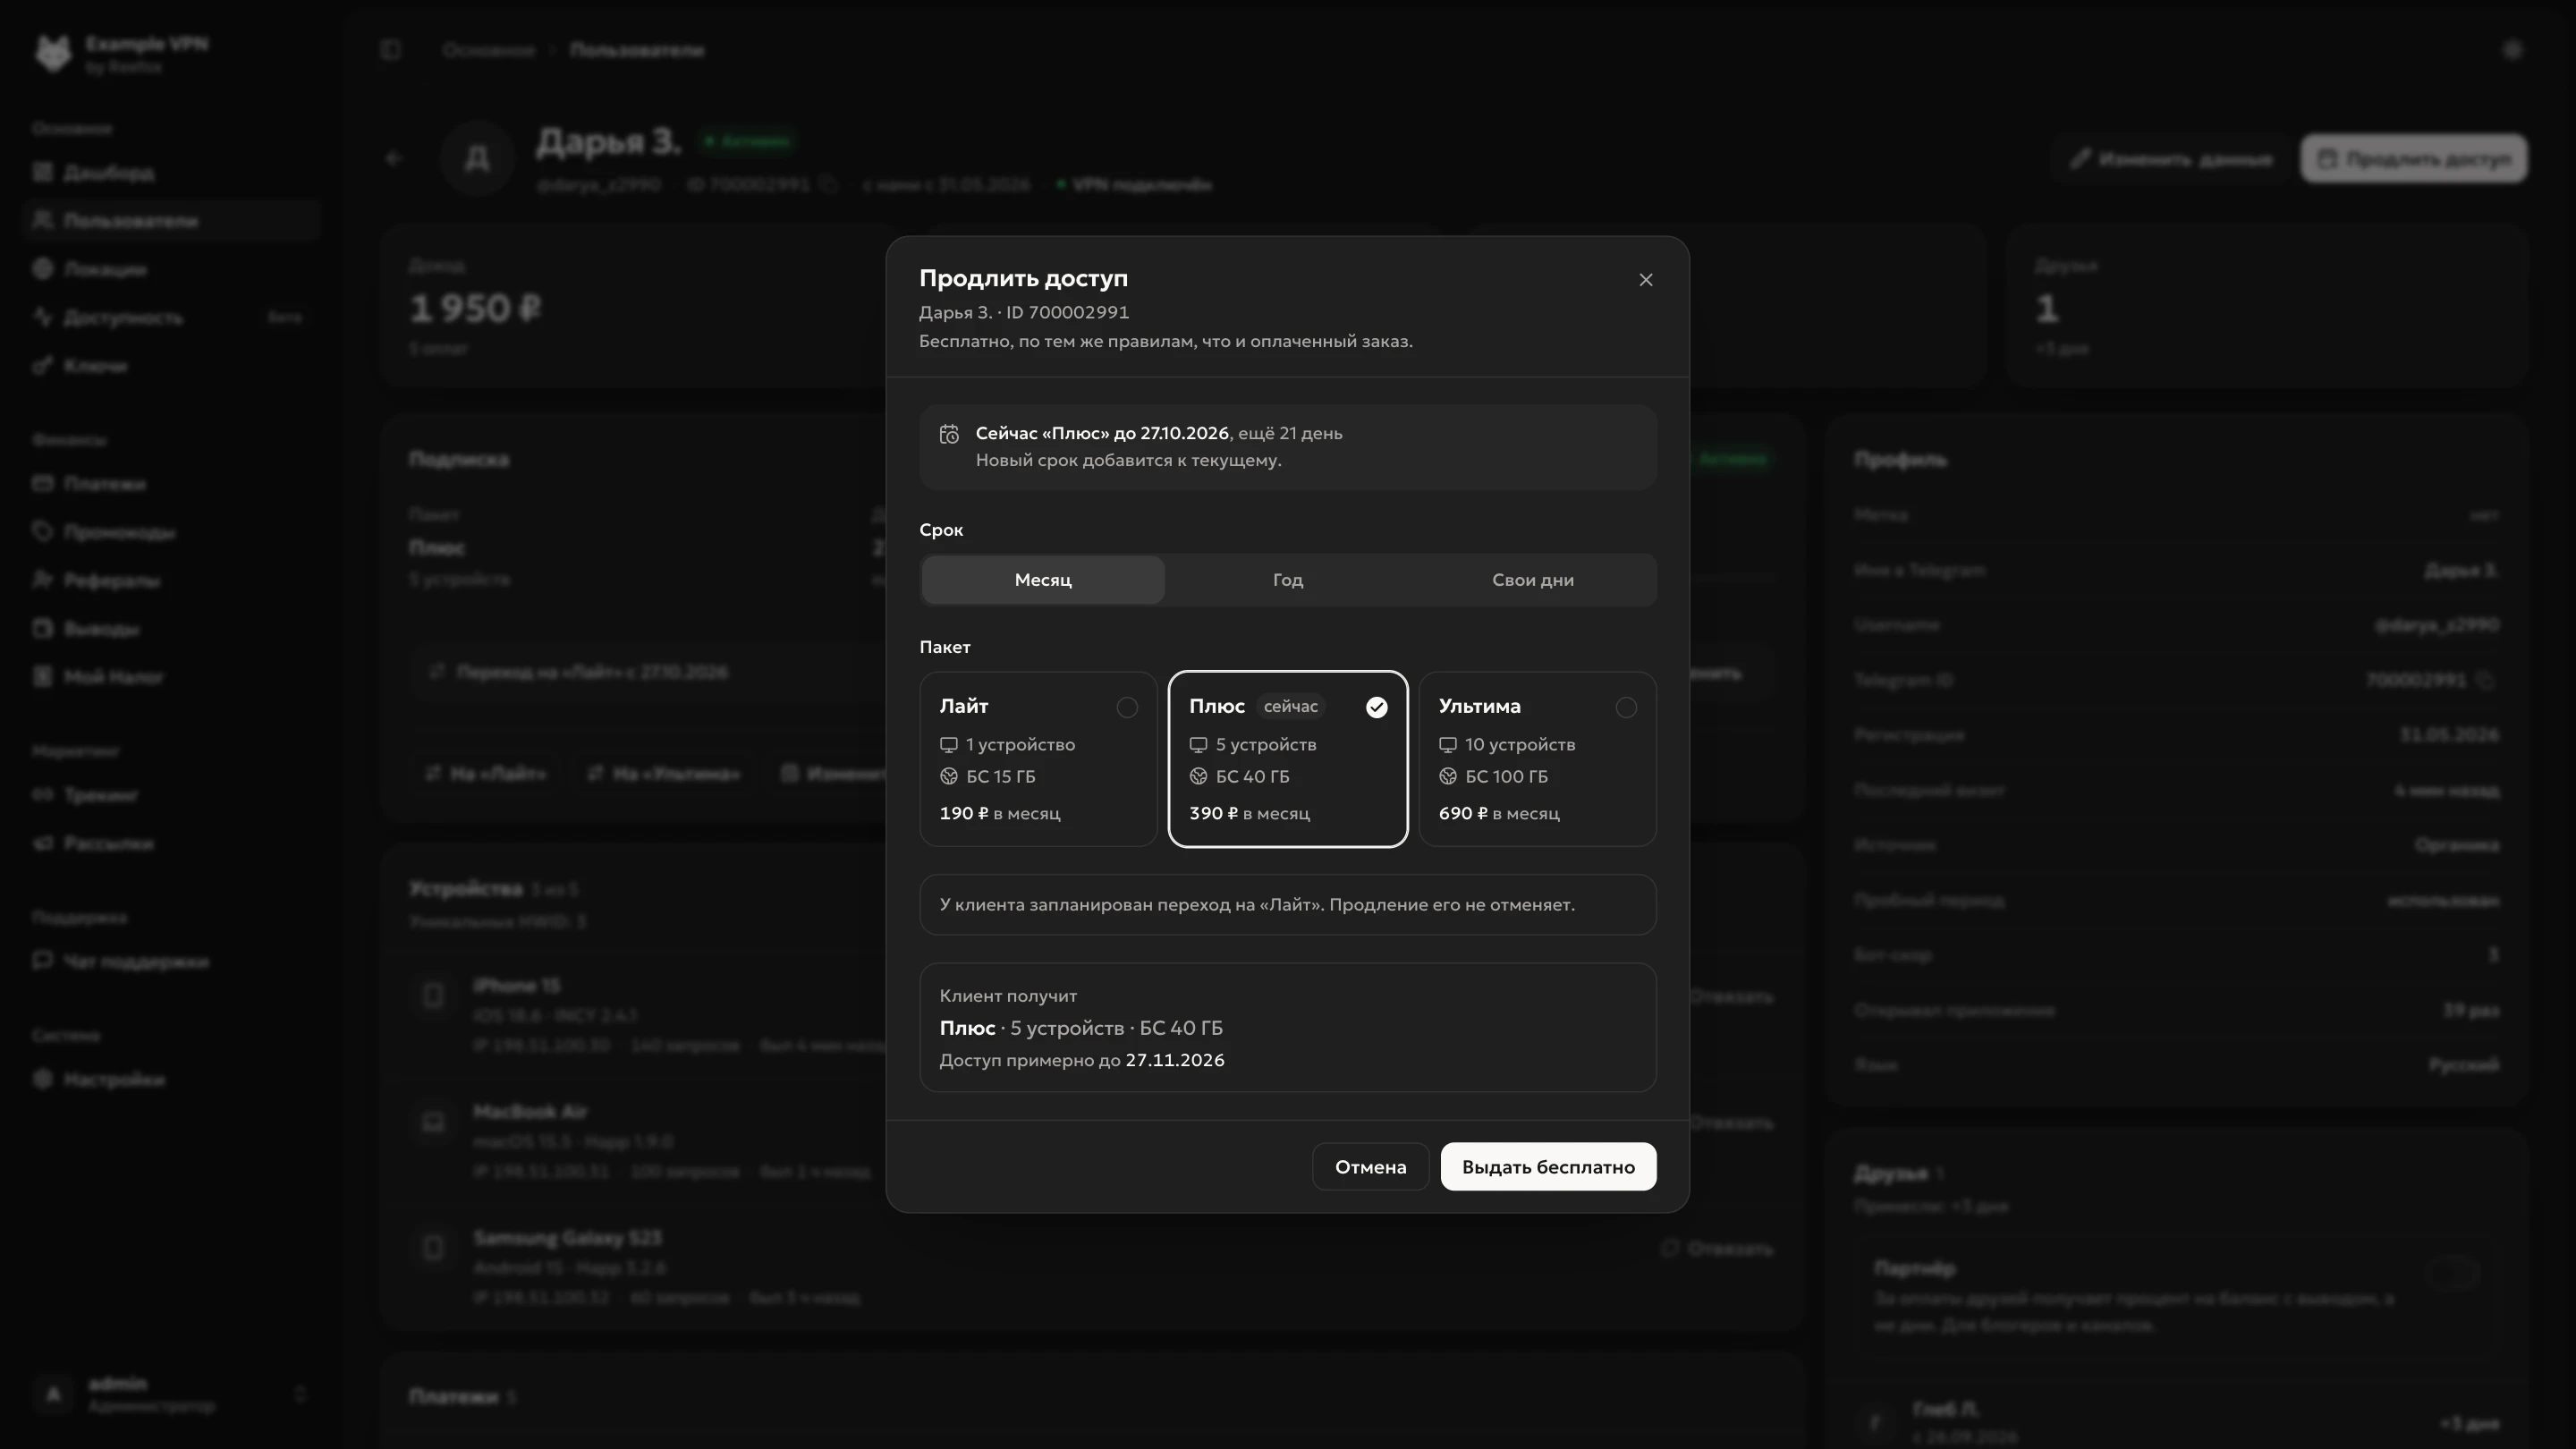Click the 690 ₽ в месяц price
2576x1449 pixels.
tap(1499, 814)
